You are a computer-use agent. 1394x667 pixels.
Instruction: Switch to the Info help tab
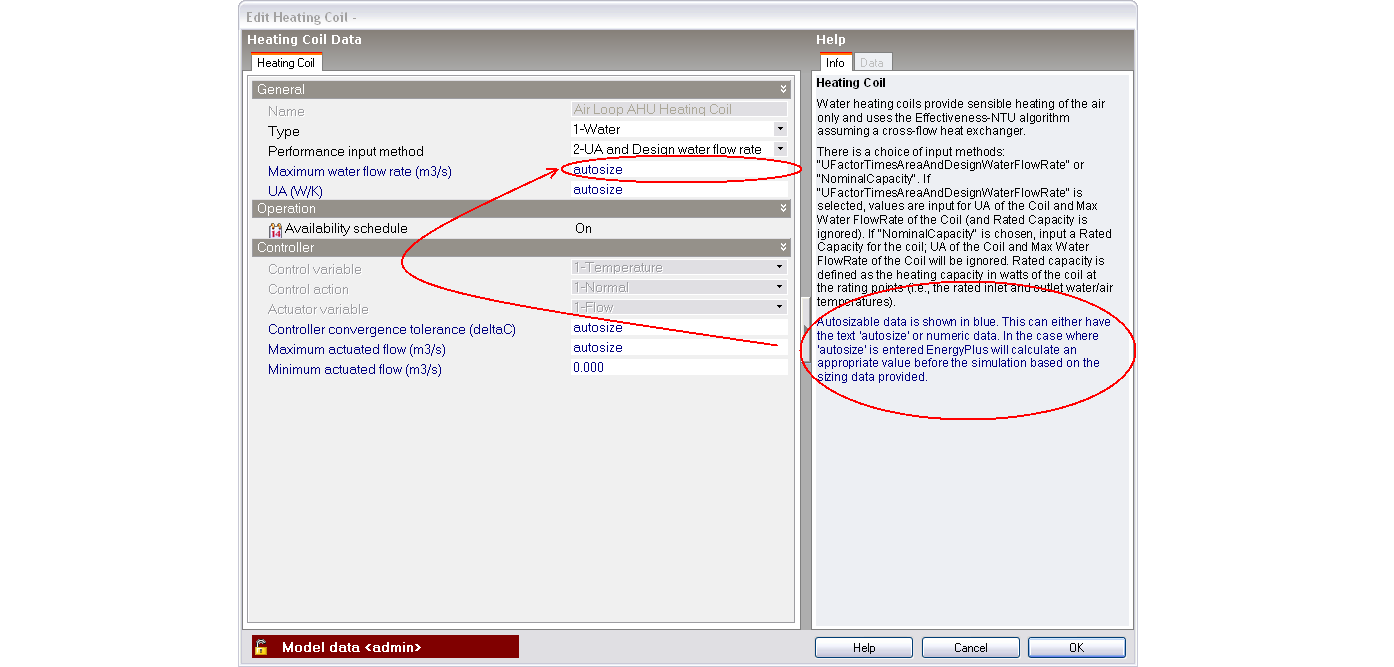tap(835, 63)
